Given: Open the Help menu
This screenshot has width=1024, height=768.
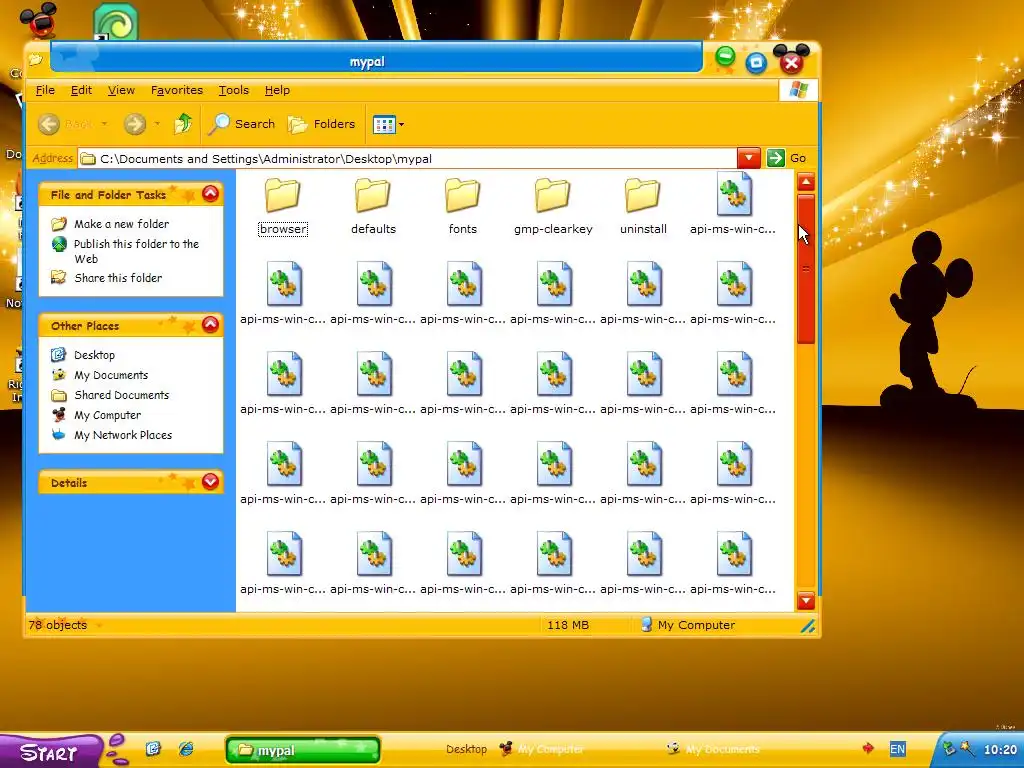Looking at the screenshot, I should pos(277,90).
